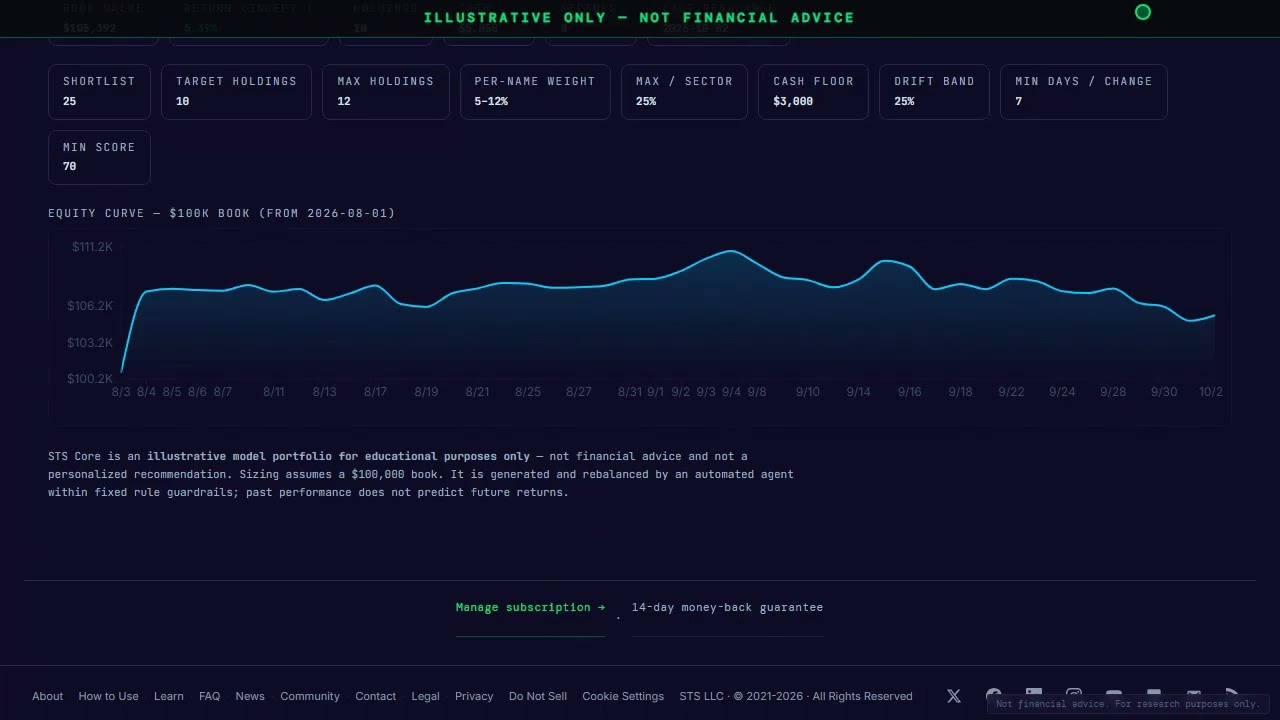
Task: Click the Max Holdings 12 card
Action: 386,92
